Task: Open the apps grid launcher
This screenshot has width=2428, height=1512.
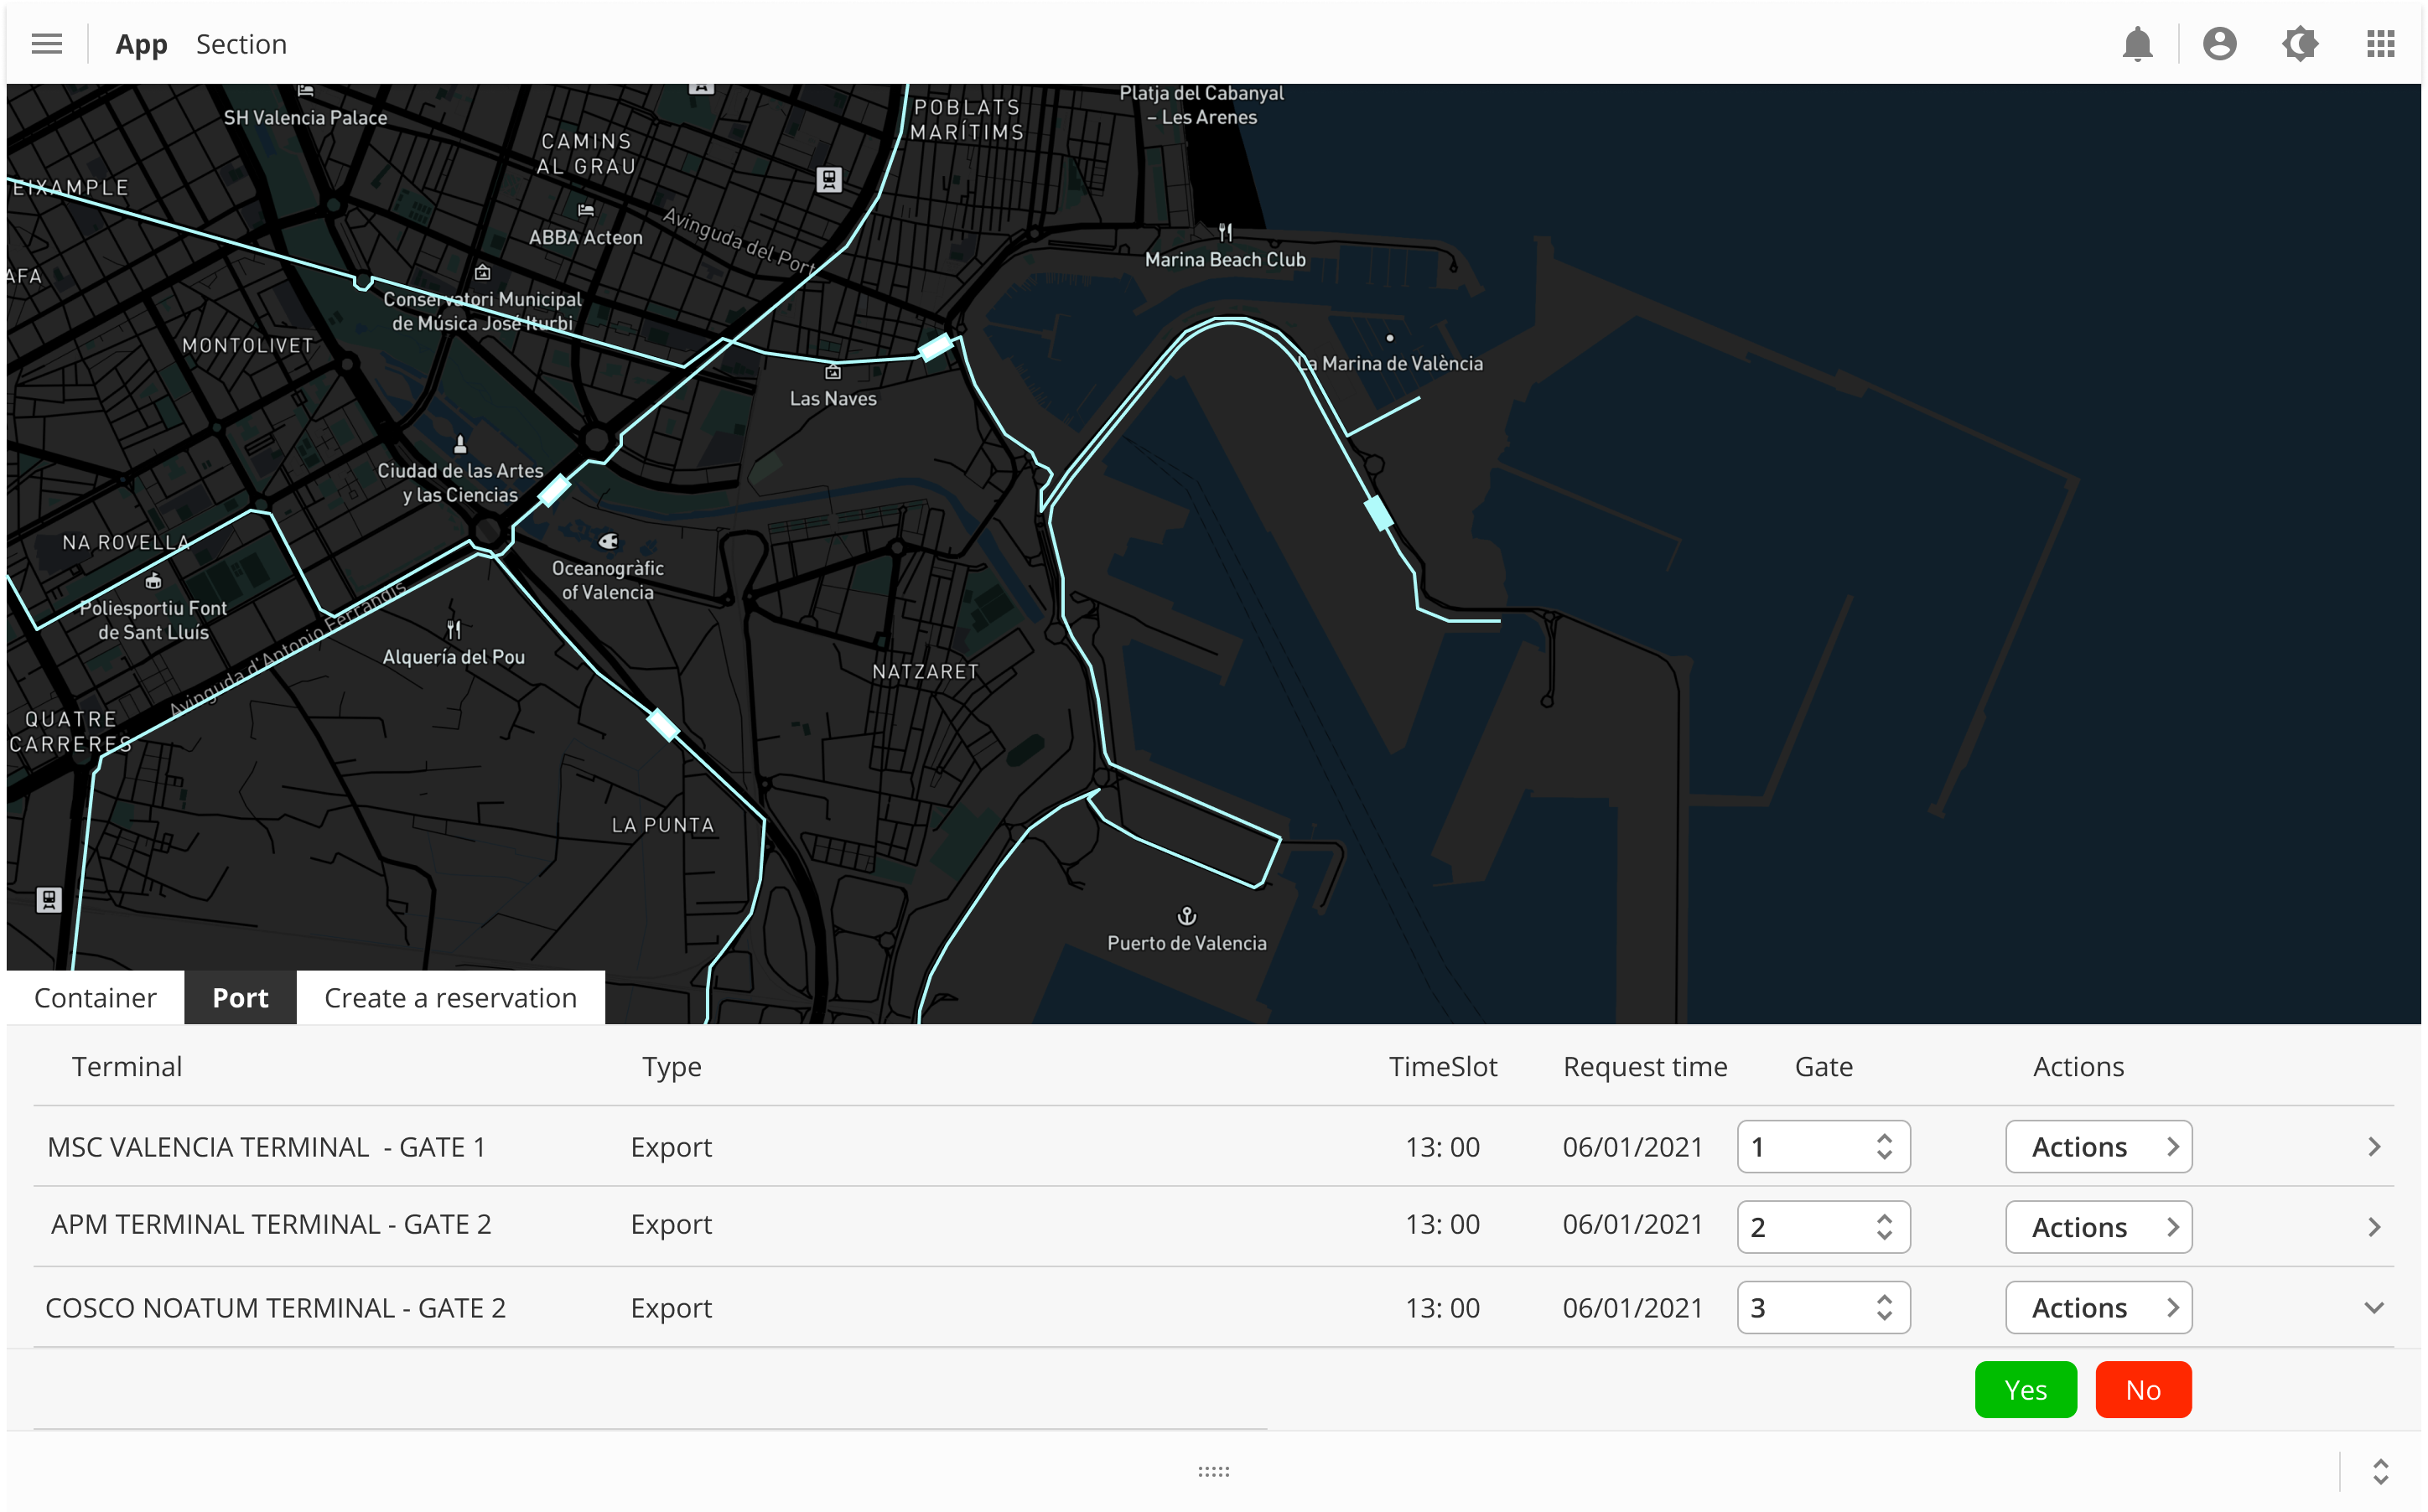Action: click(x=2380, y=44)
